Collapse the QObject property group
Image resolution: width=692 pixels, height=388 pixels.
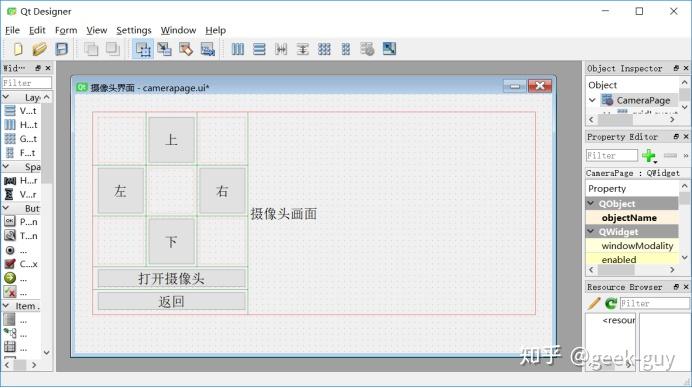tap(591, 203)
